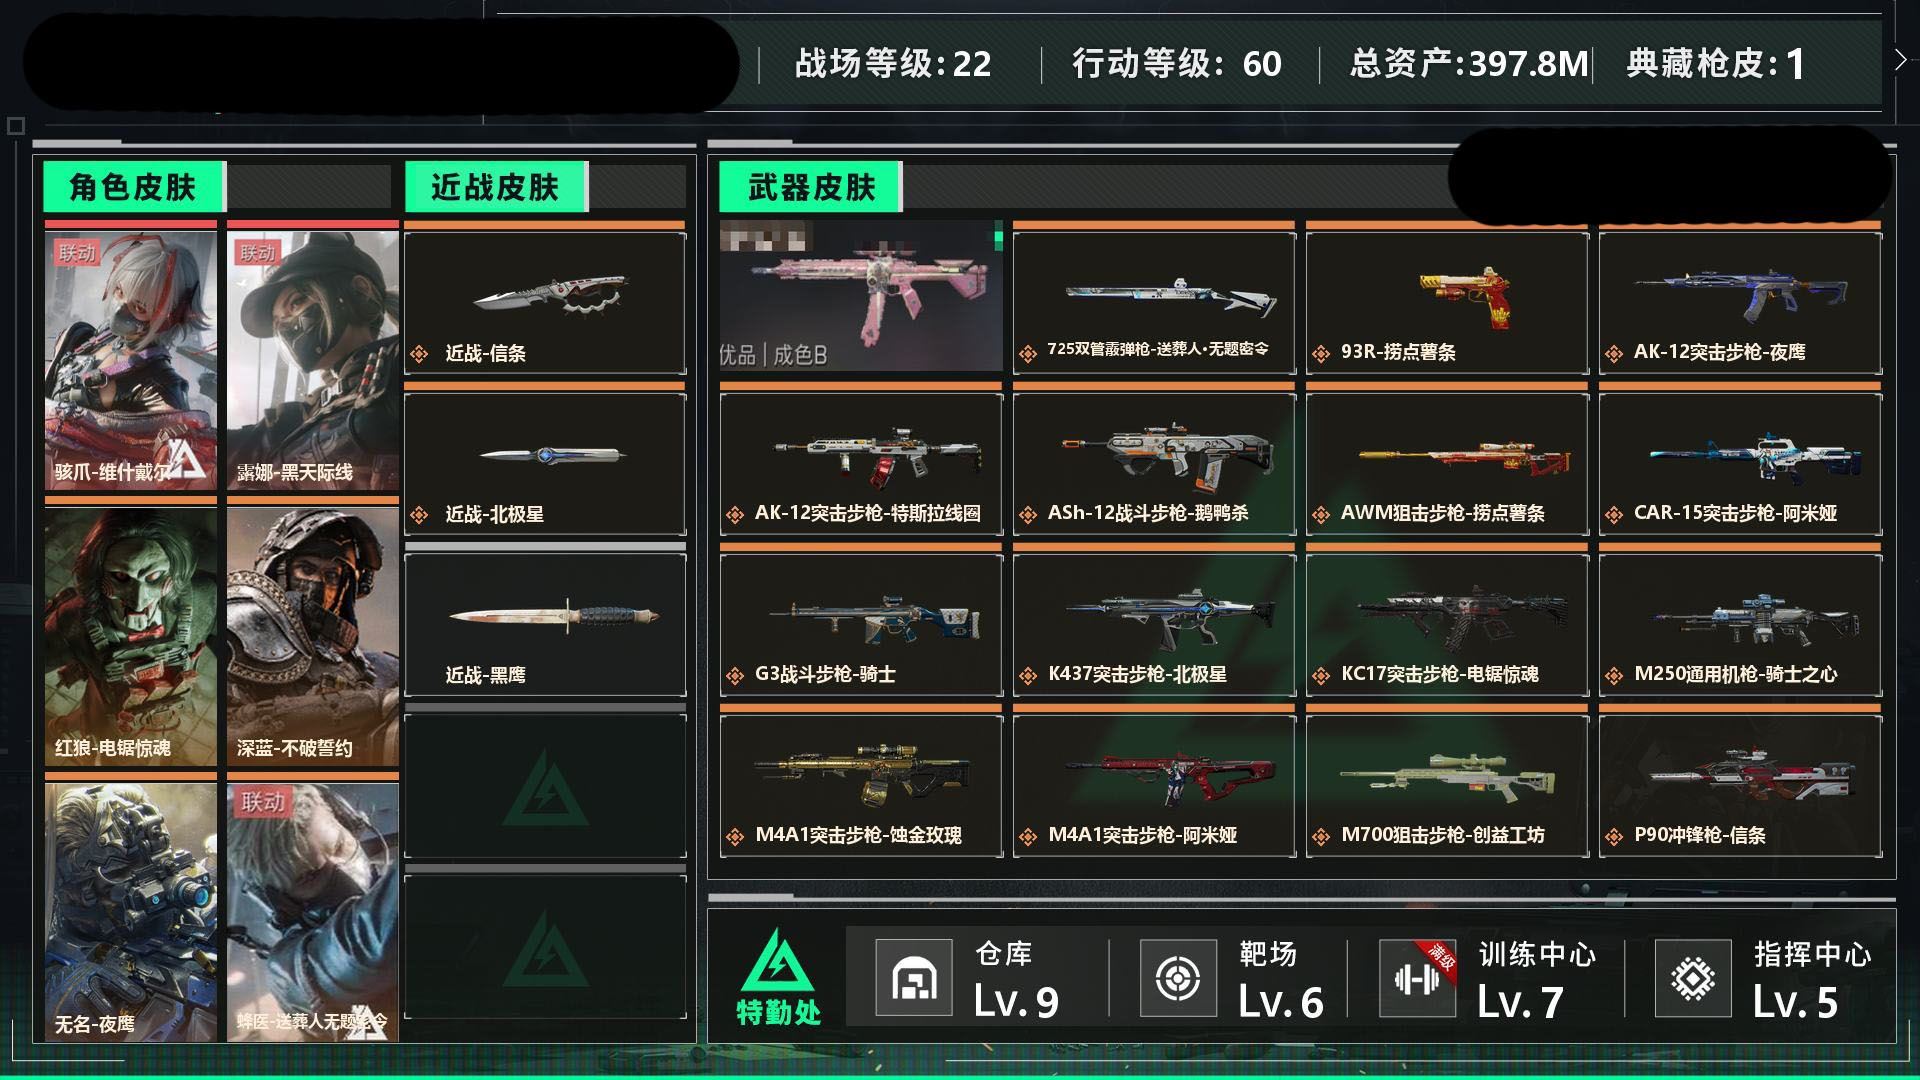This screenshot has width=1920, height=1080.
Task: Click the diamond icon beside P90冲锋枪-信条
Action: point(1614,836)
